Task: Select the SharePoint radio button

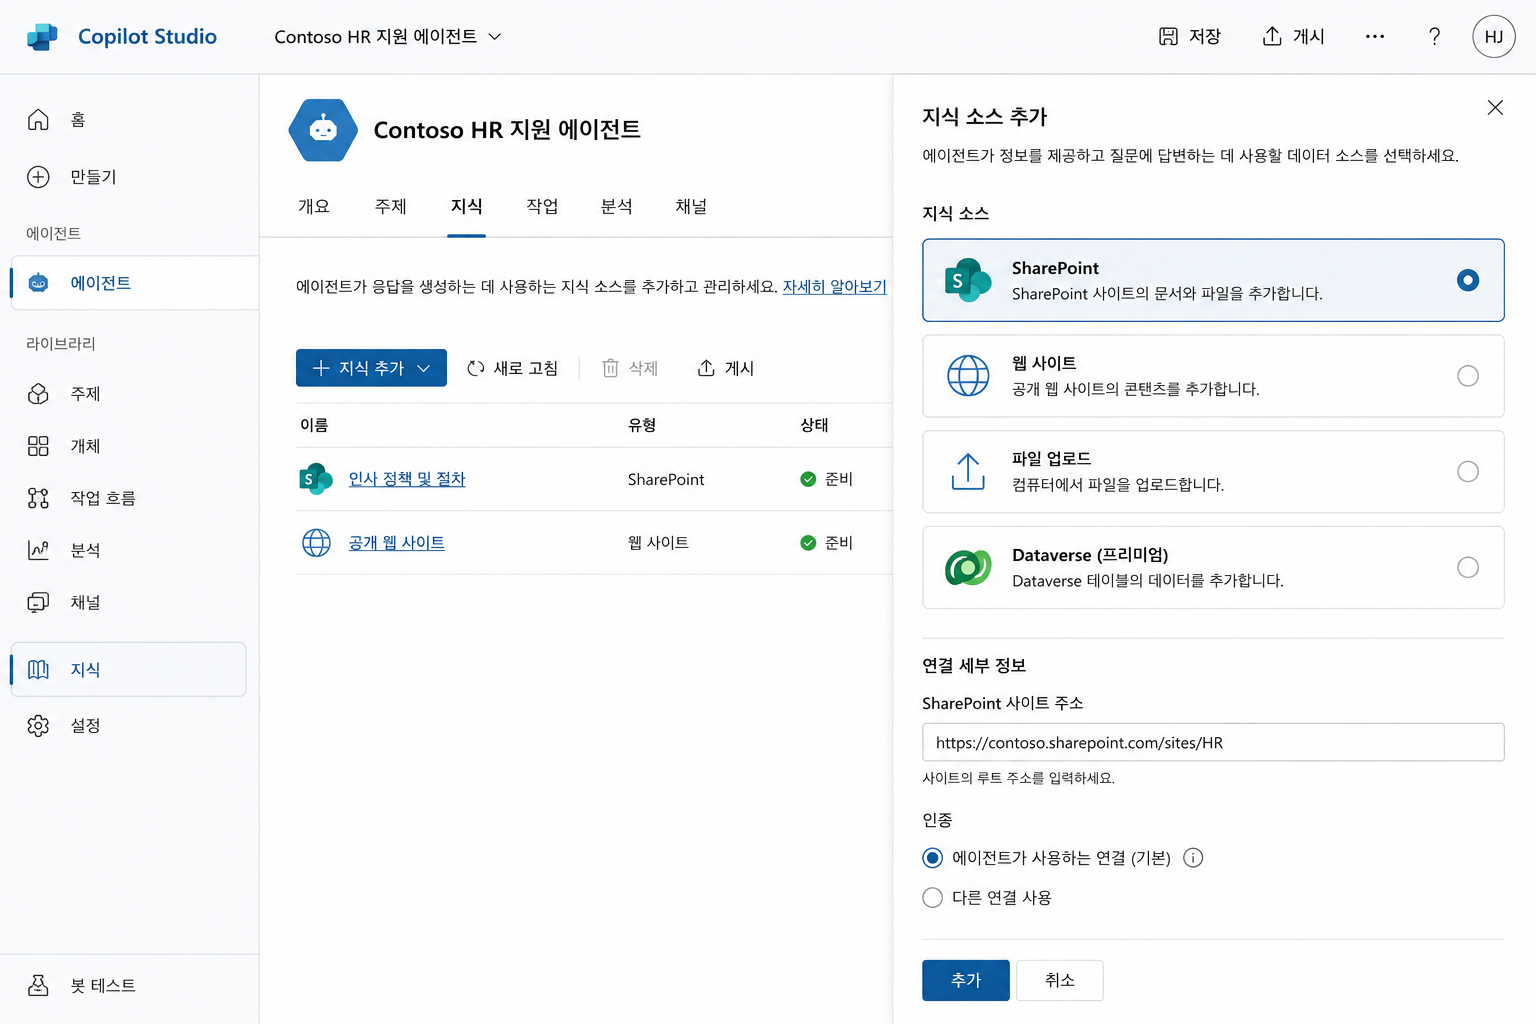Action: tap(1468, 280)
